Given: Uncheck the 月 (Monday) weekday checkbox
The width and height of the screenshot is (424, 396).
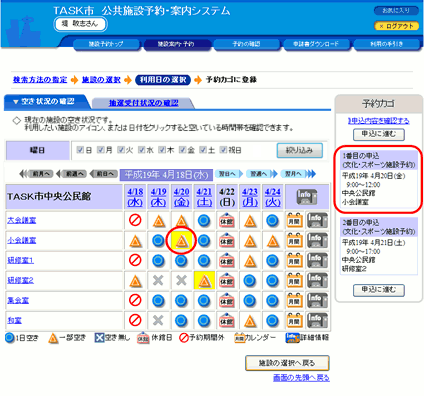Looking at the screenshot, I should point(100,150).
